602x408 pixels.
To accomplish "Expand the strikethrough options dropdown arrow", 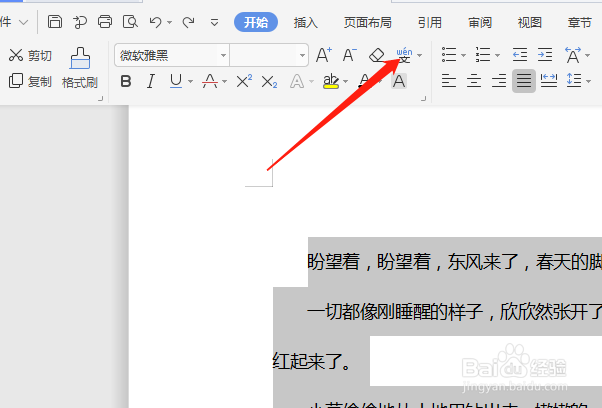I will tap(225, 81).
